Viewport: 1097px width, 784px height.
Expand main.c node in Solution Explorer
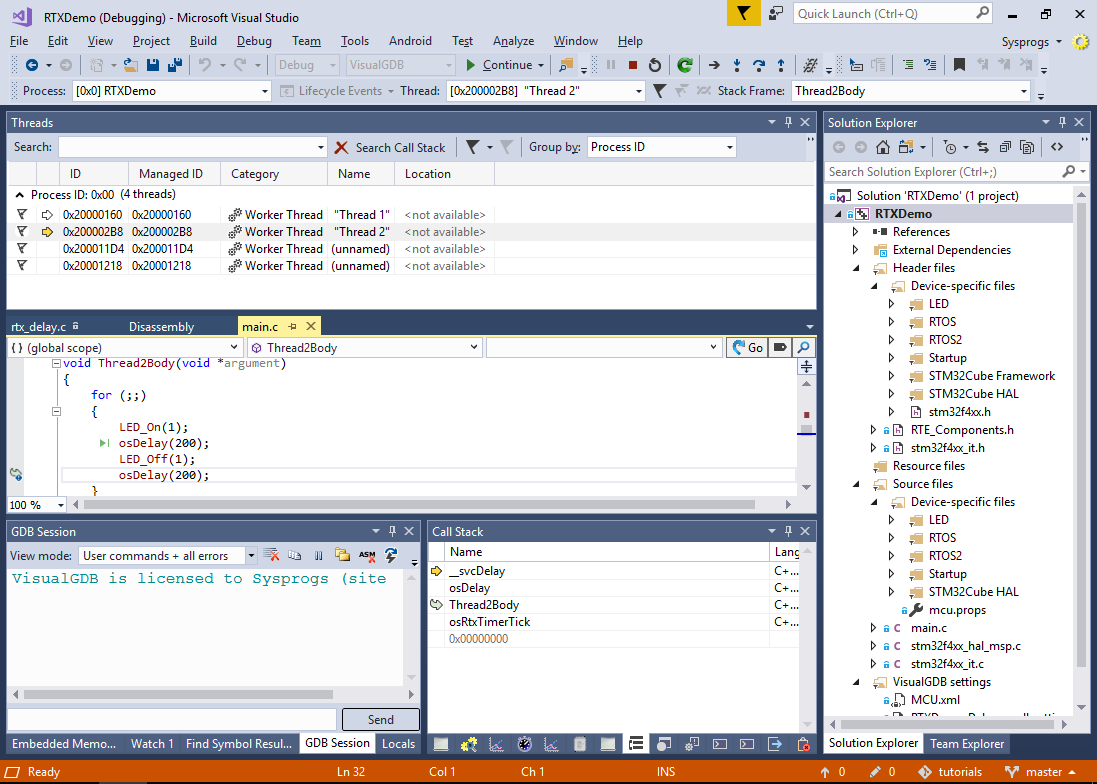(873, 627)
